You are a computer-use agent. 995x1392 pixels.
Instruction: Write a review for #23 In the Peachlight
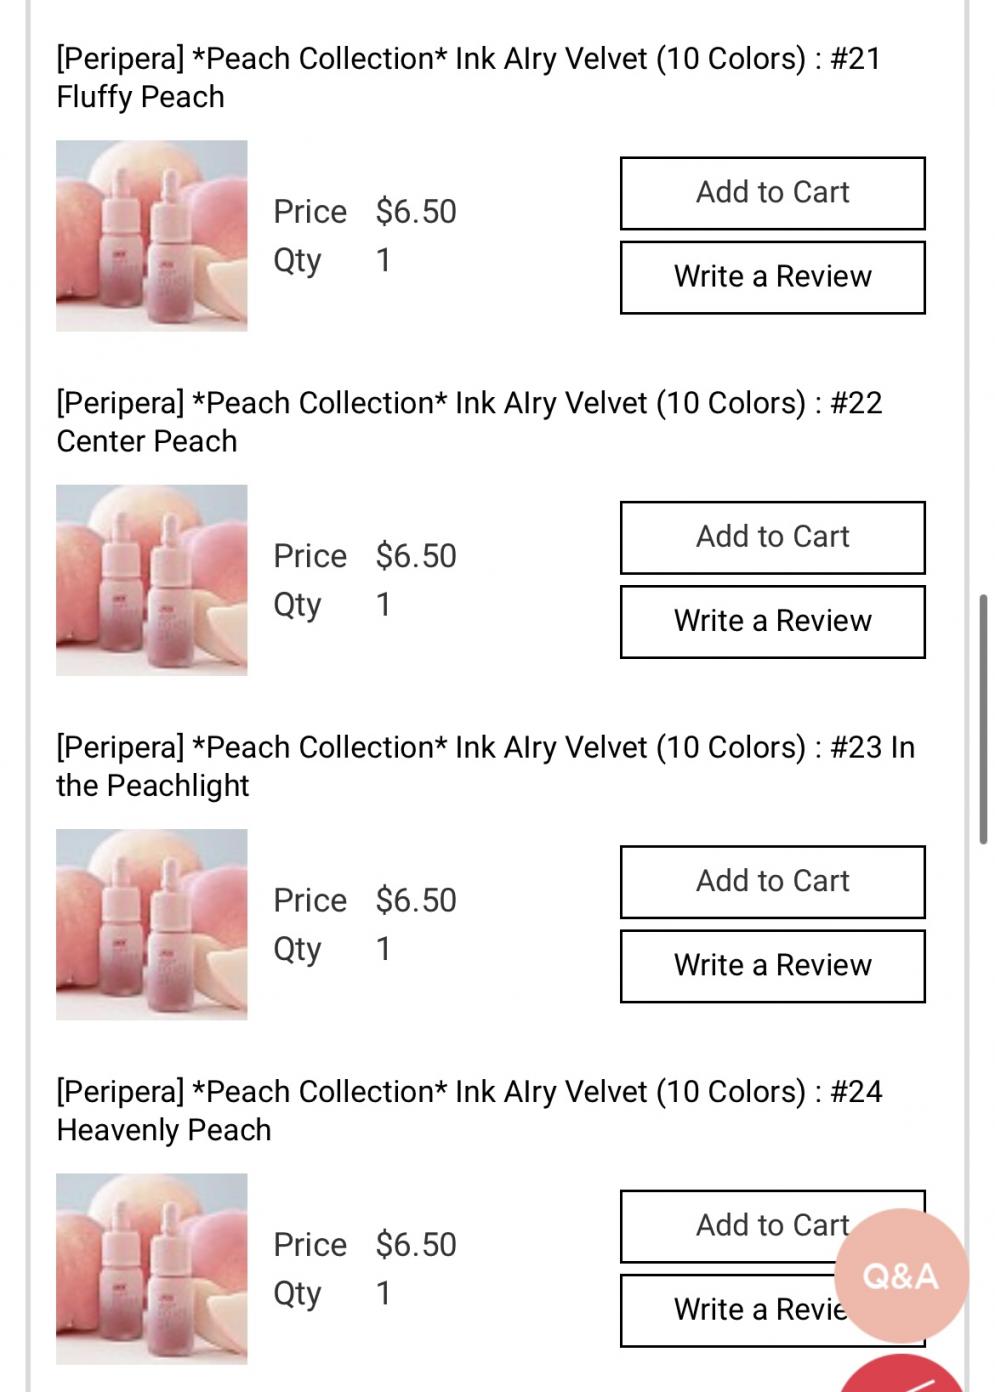(x=772, y=966)
